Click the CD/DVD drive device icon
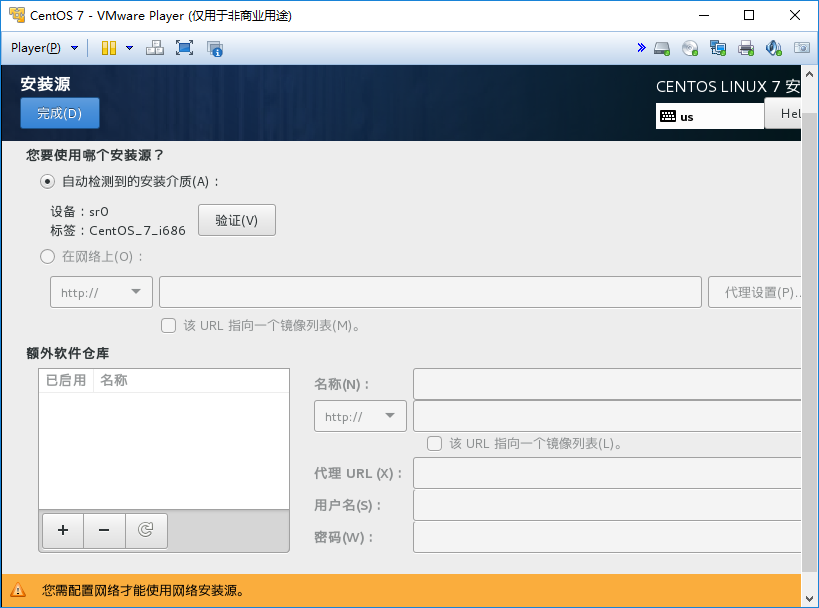819x608 pixels. tap(690, 49)
